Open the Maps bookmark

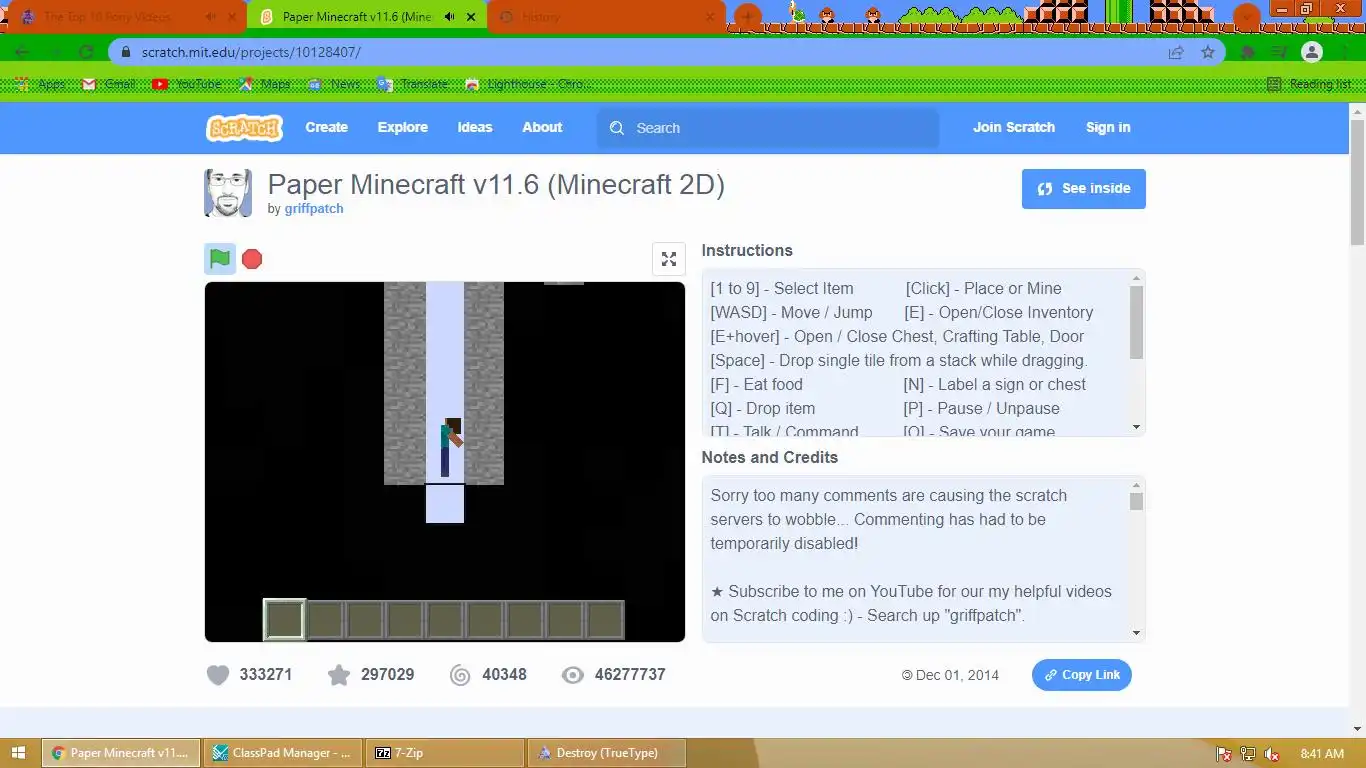point(265,84)
